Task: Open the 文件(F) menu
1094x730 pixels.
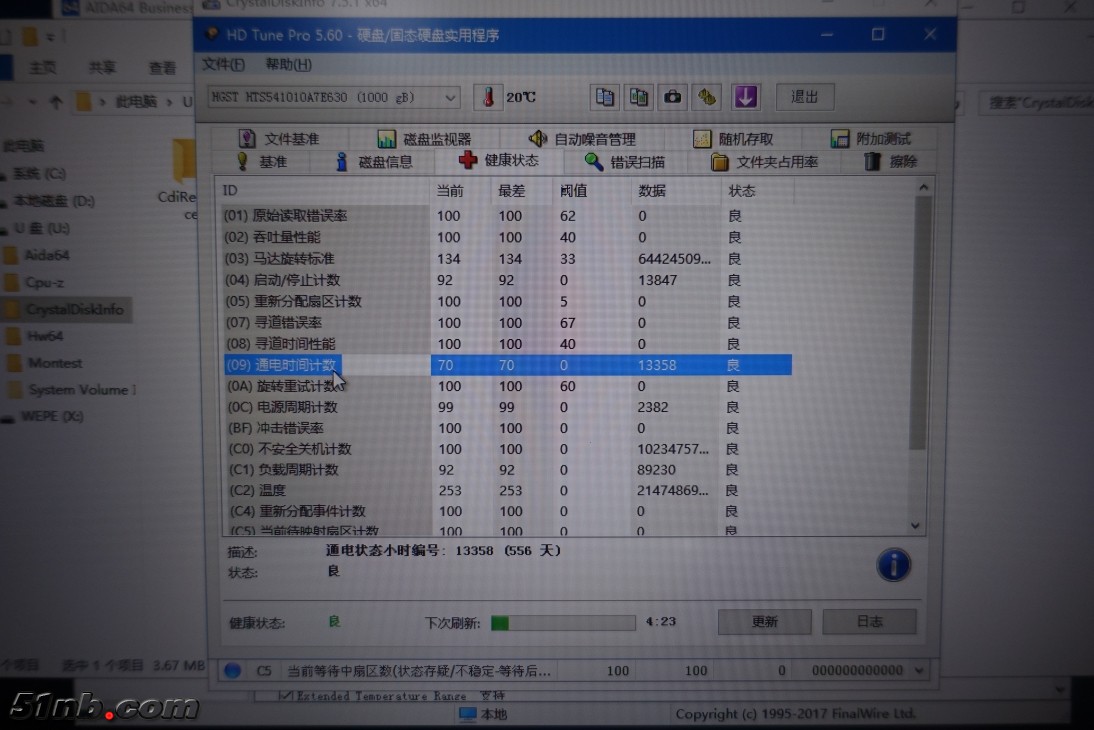Action: (x=223, y=65)
